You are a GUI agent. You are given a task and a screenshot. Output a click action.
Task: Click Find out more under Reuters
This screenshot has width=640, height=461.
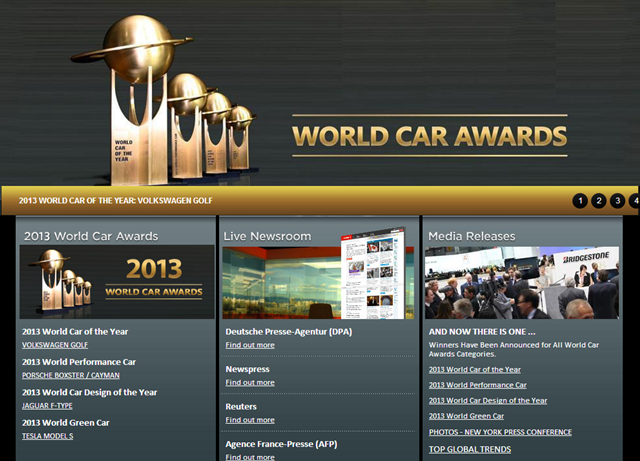(250, 420)
